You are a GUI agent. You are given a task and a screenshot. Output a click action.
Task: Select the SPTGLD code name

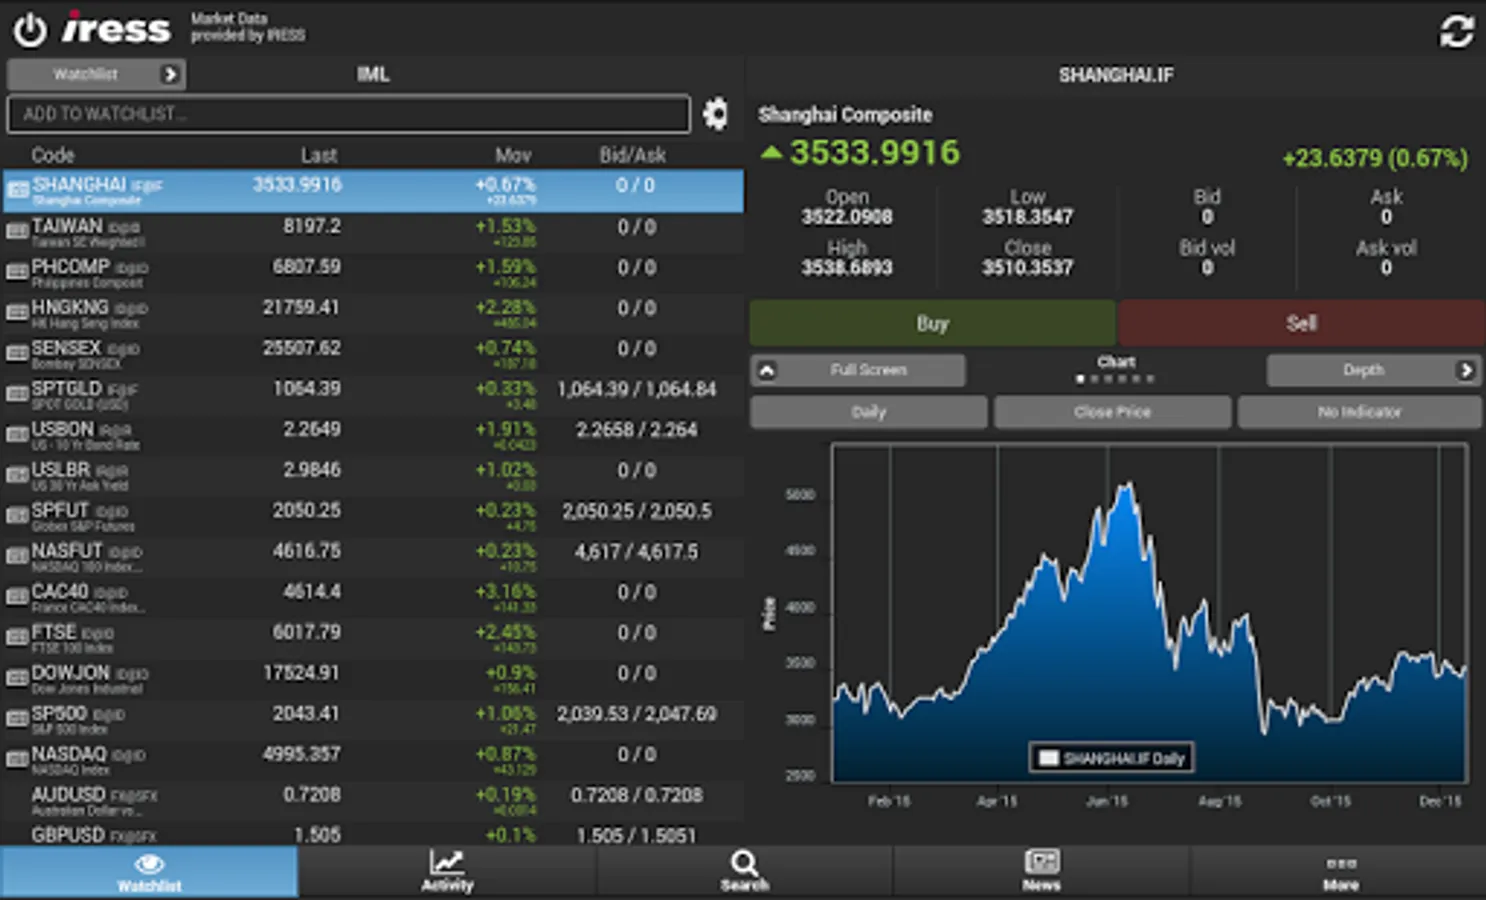pyautogui.click(x=66, y=388)
